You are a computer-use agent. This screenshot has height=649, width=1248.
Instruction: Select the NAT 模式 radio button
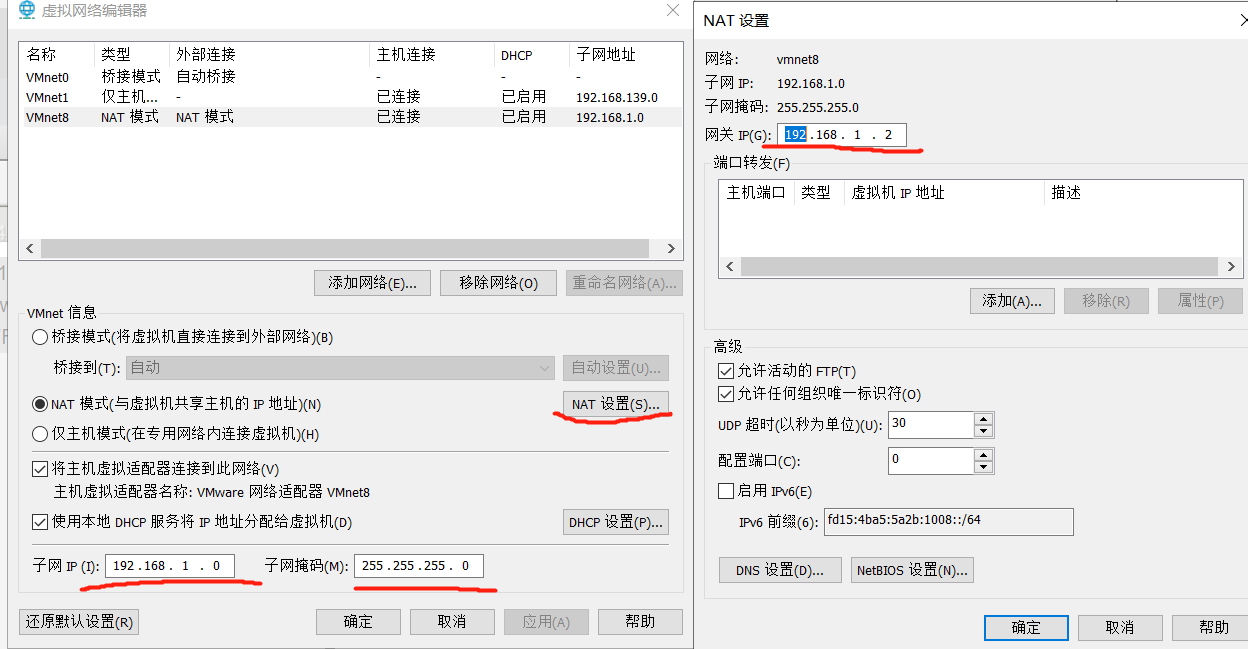coord(40,404)
